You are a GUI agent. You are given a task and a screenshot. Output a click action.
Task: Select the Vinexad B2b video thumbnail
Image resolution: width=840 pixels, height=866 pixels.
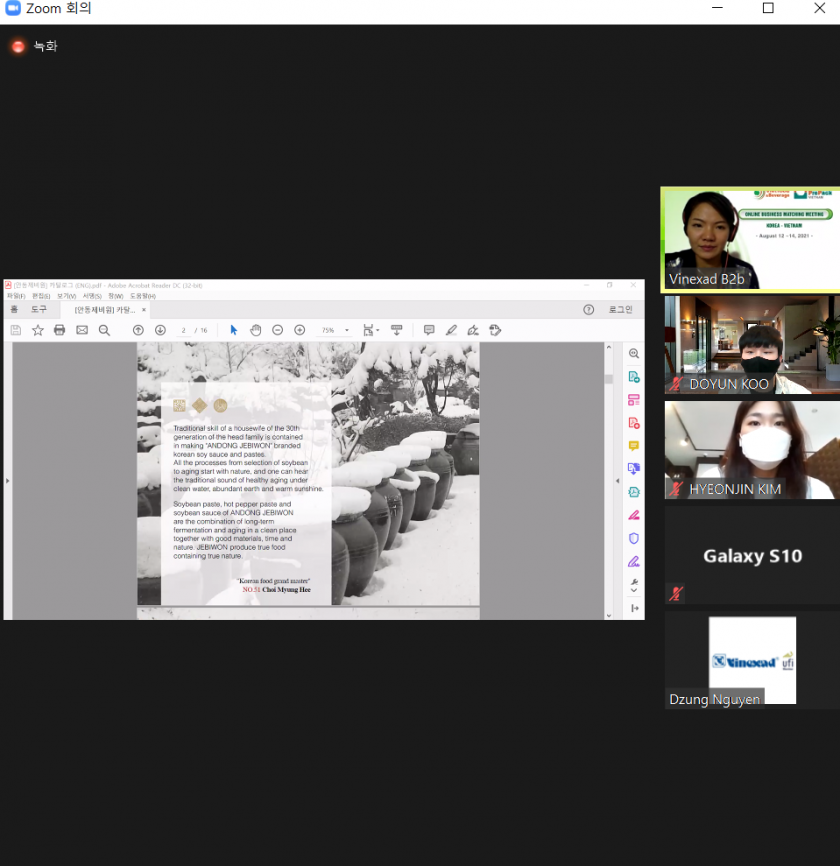coord(751,239)
